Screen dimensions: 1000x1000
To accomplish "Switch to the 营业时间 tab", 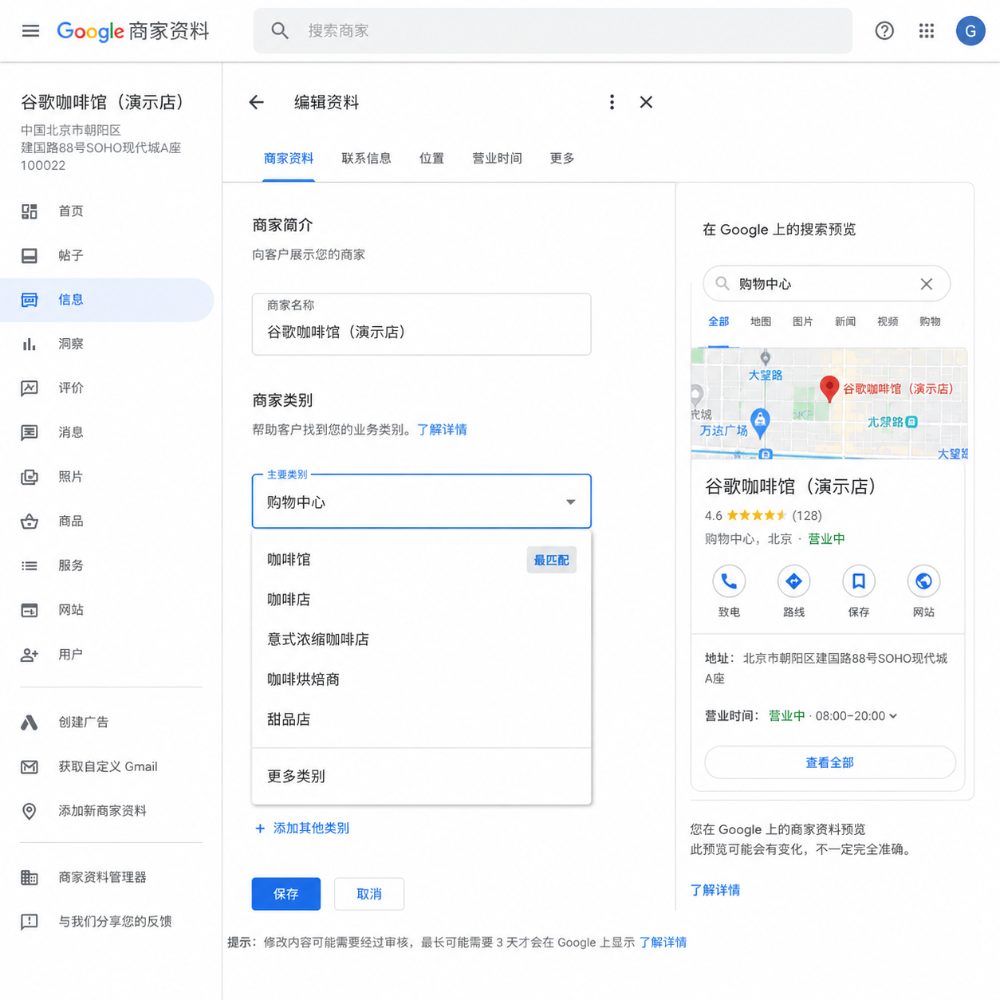I will pos(497,158).
